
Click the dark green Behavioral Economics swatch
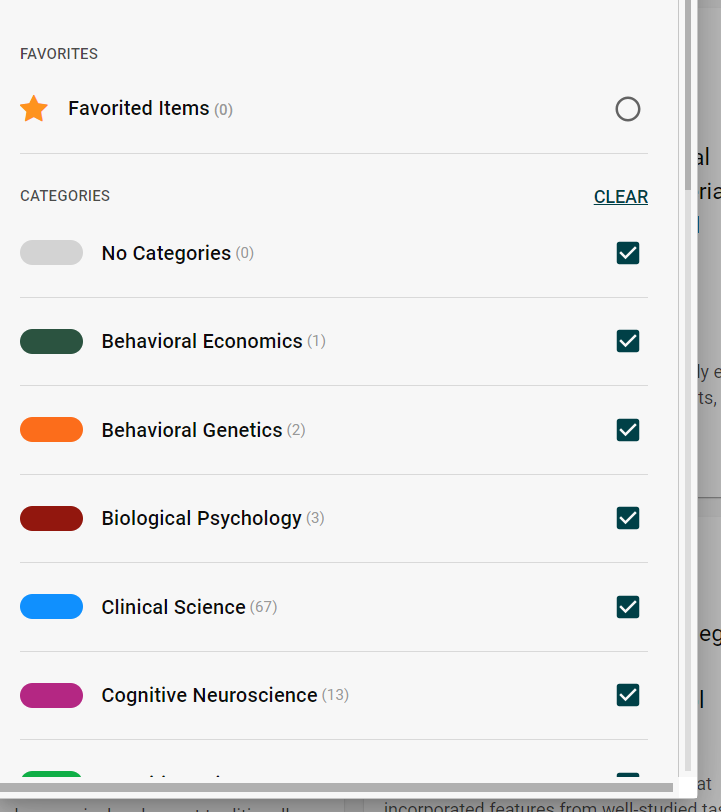pyautogui.click(x=51, y=341)
